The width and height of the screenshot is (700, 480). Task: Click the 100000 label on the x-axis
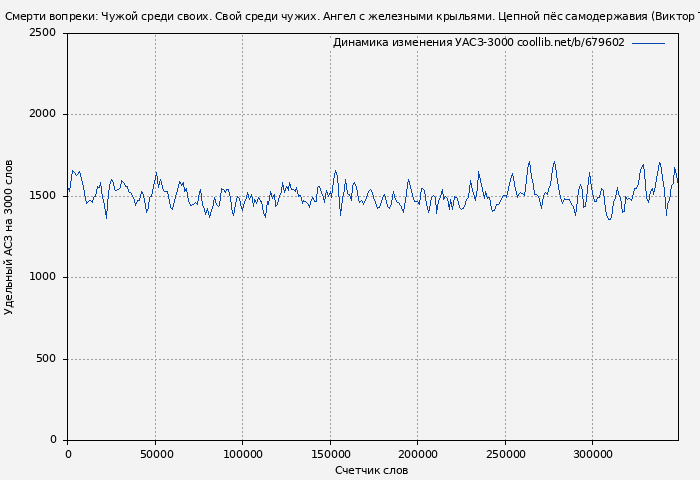point(242,454)
